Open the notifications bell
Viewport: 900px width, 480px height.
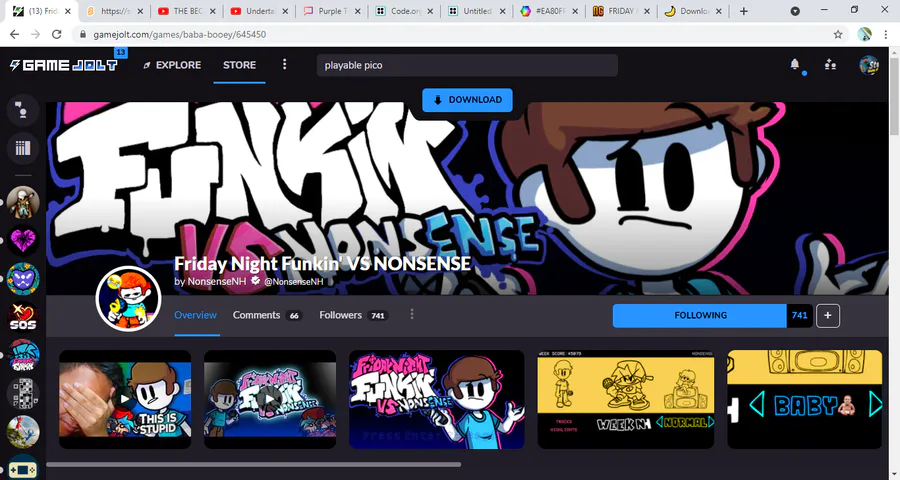(x=794, y=64)
